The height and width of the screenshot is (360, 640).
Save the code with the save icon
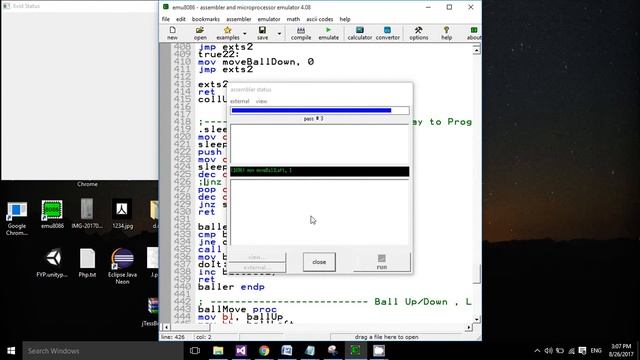click(262, 33)
